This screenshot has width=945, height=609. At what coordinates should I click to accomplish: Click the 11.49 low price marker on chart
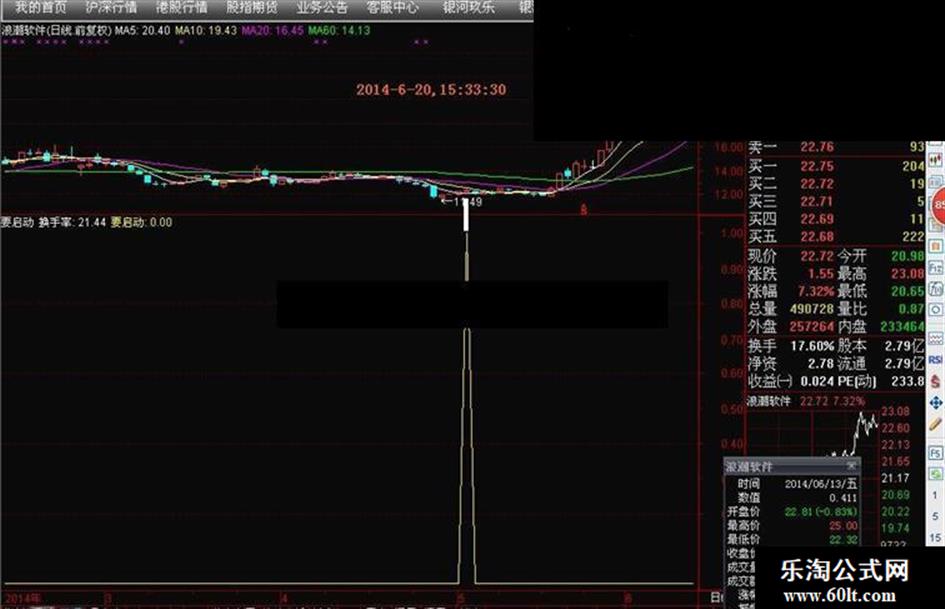[462, 201]
